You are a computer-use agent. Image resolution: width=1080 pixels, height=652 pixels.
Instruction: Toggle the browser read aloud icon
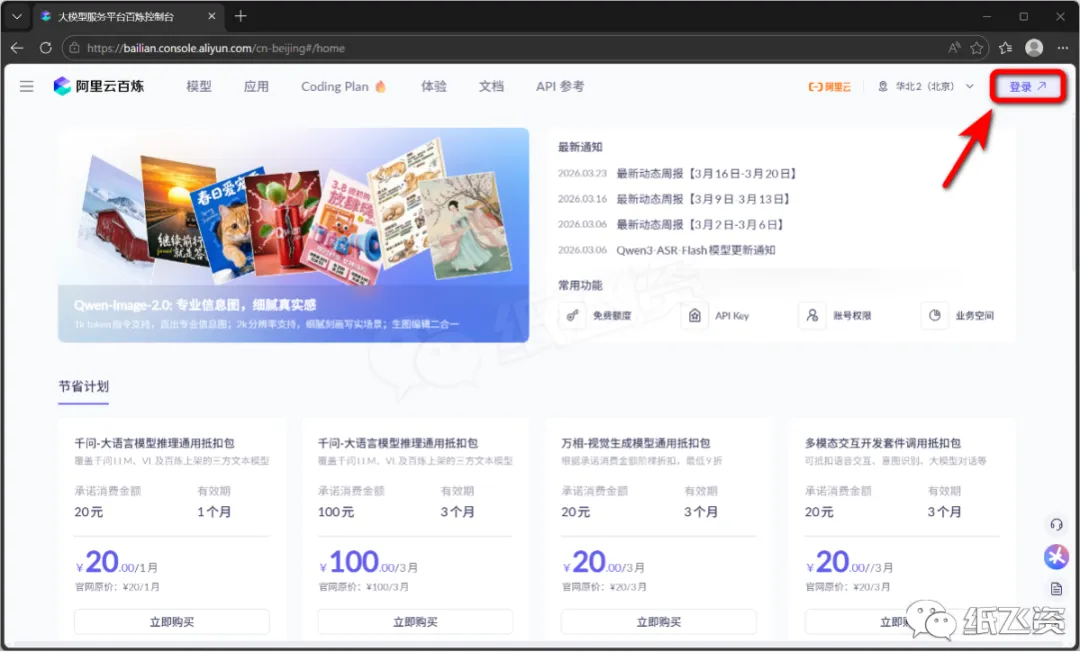pos(954,48)
